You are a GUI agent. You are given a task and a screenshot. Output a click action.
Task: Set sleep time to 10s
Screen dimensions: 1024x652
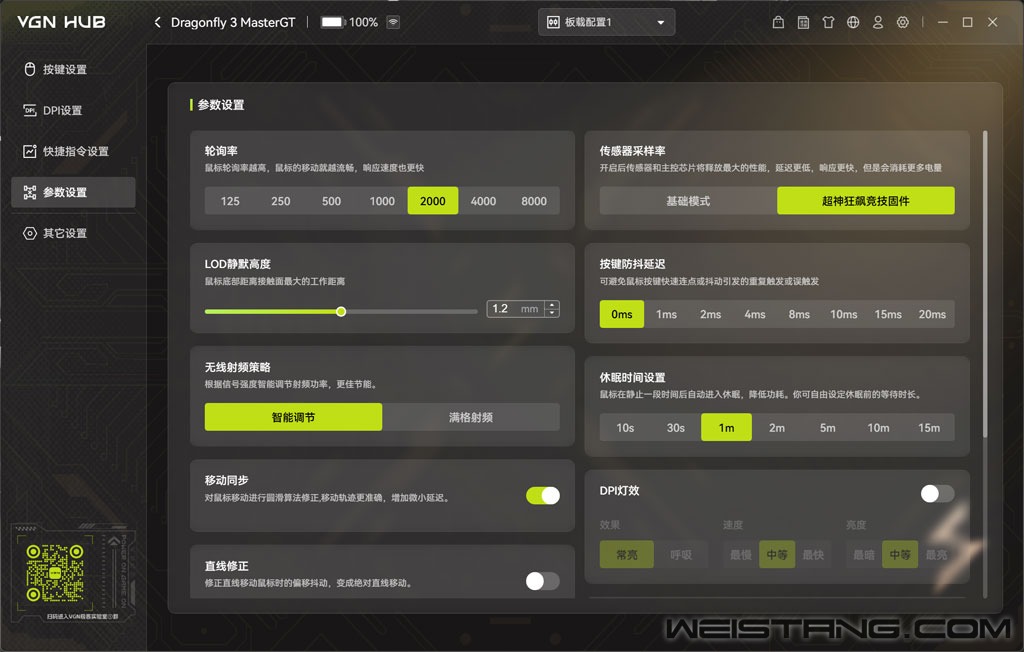625,428
